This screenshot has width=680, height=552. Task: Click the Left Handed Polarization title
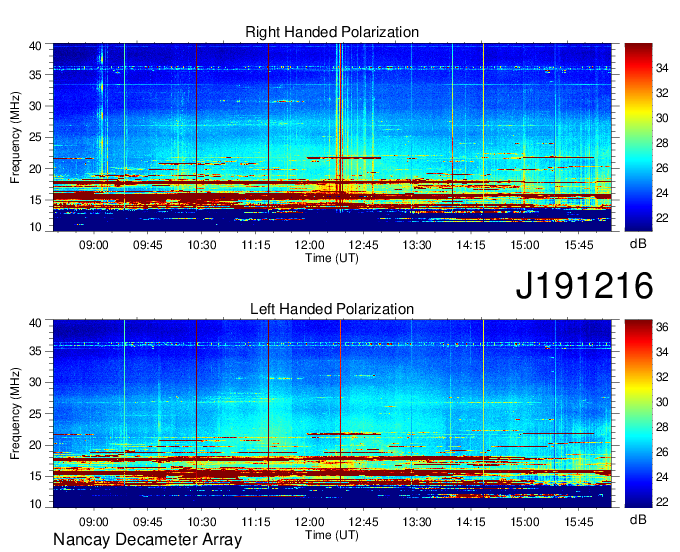(332, 309)
